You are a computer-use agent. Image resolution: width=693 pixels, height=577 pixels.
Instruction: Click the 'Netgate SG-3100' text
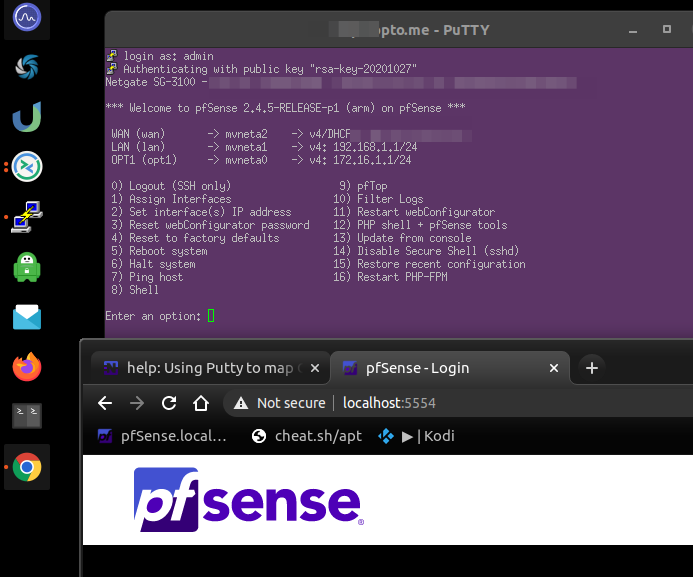(150, 82)
